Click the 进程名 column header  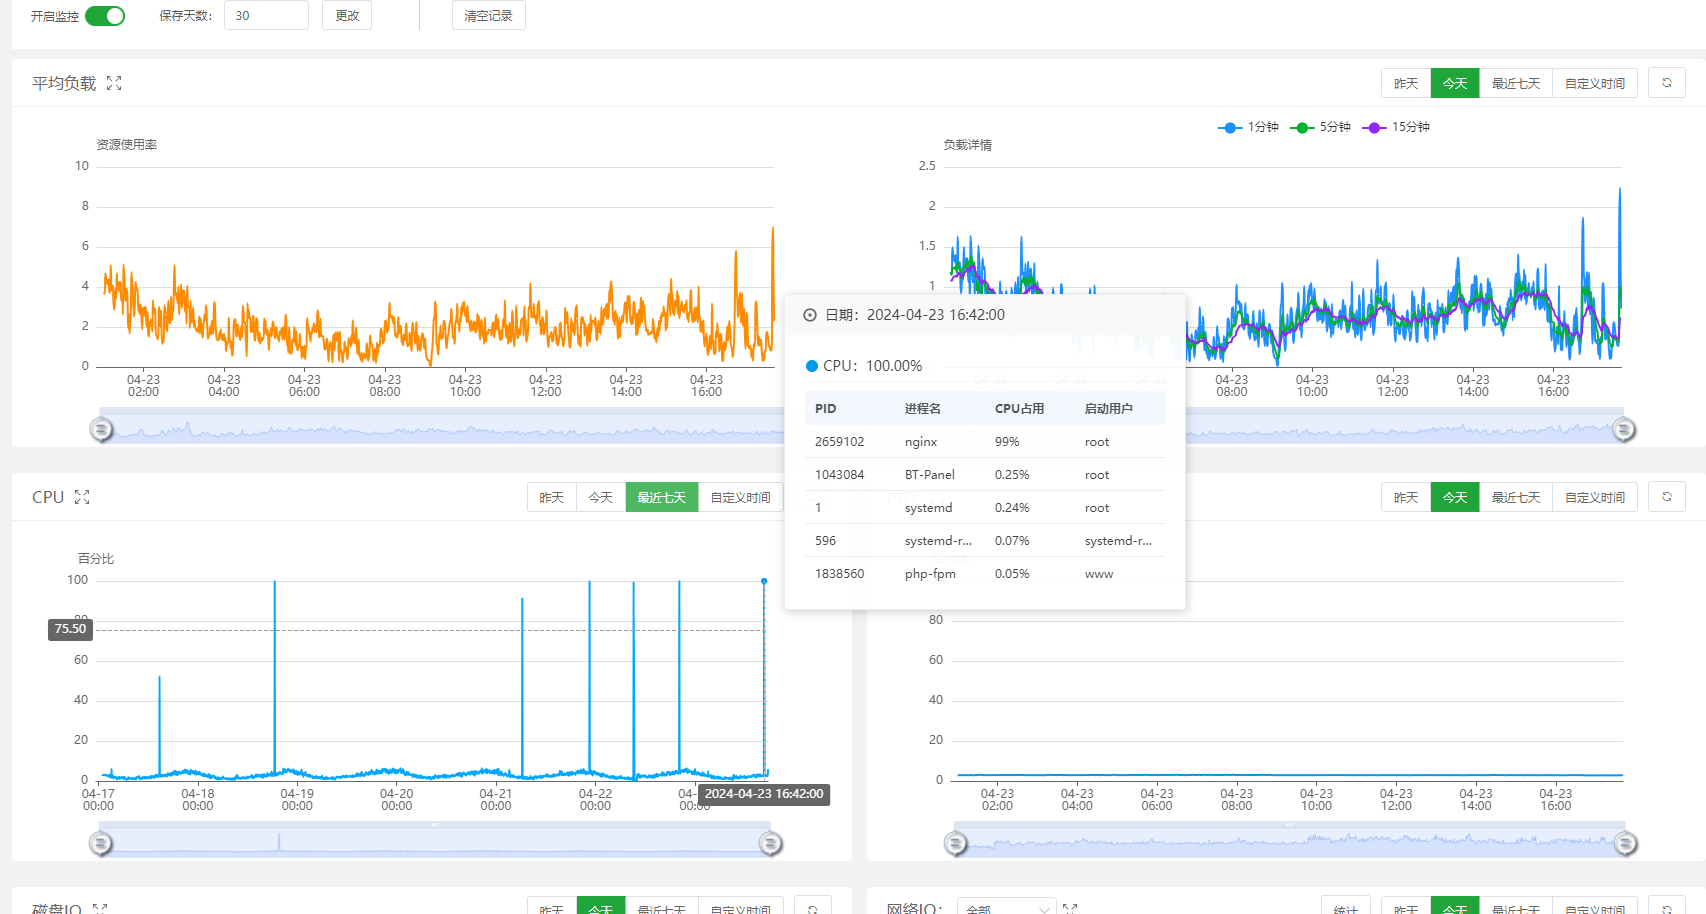pyautogui.click(x=922, y=409)
